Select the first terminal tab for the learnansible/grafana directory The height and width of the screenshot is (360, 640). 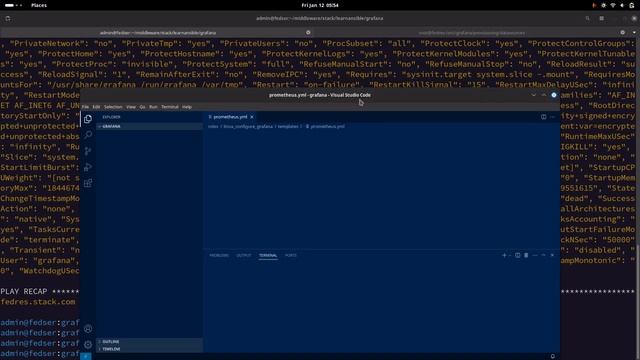pyautogui.click(x=158, y=33)
